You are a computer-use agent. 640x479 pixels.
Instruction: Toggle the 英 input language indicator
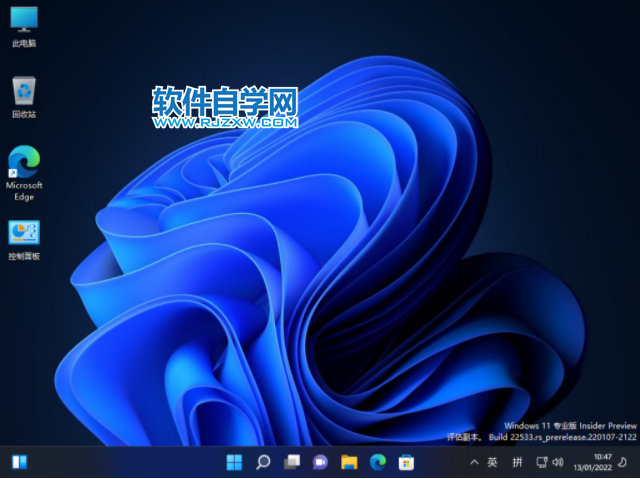(492, 462)
